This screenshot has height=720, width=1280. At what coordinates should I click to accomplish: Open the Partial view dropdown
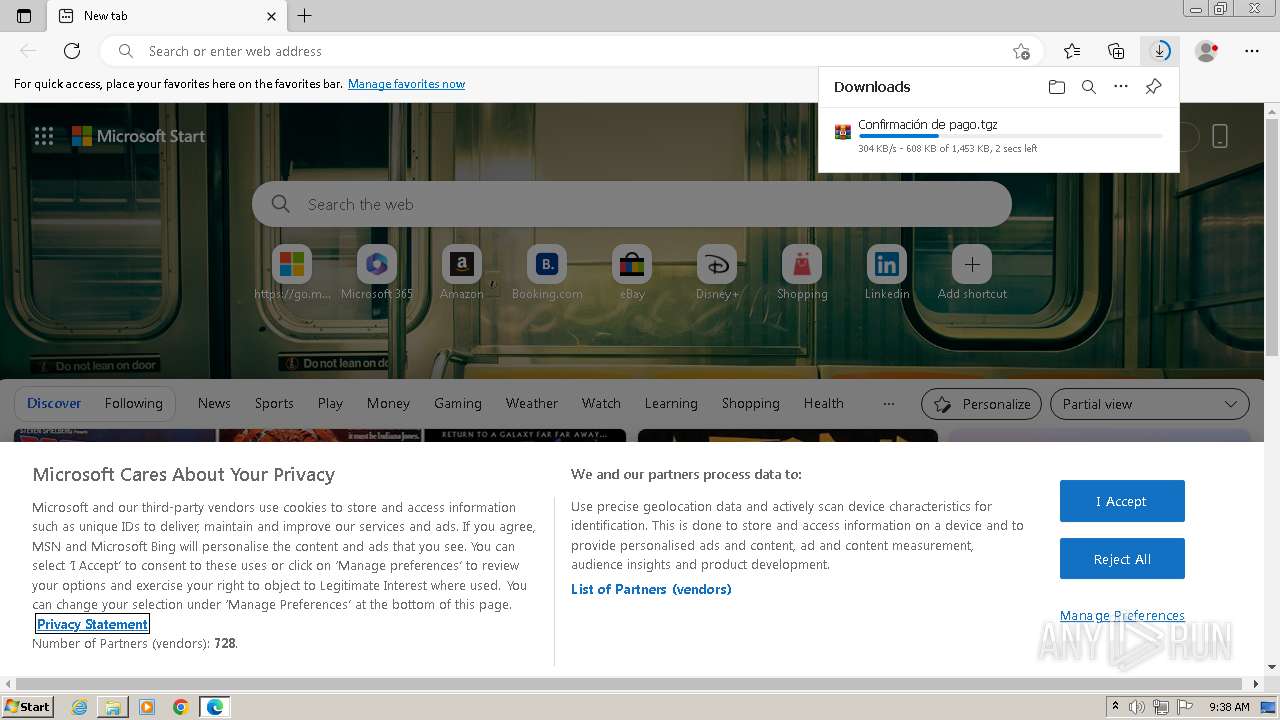[1150, 404]
